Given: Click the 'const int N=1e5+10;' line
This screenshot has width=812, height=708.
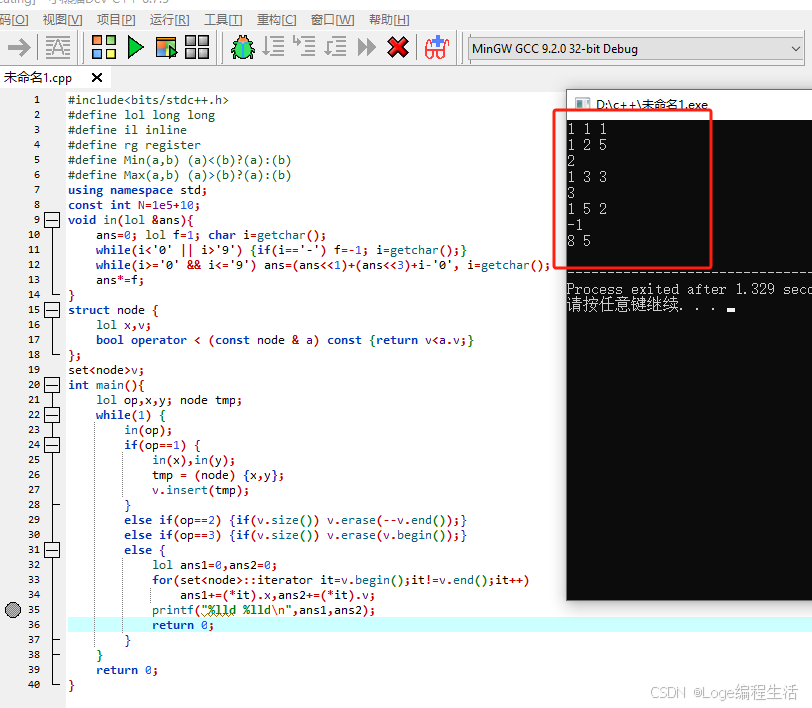Looking at the screenshot, I should pos(134,205).
